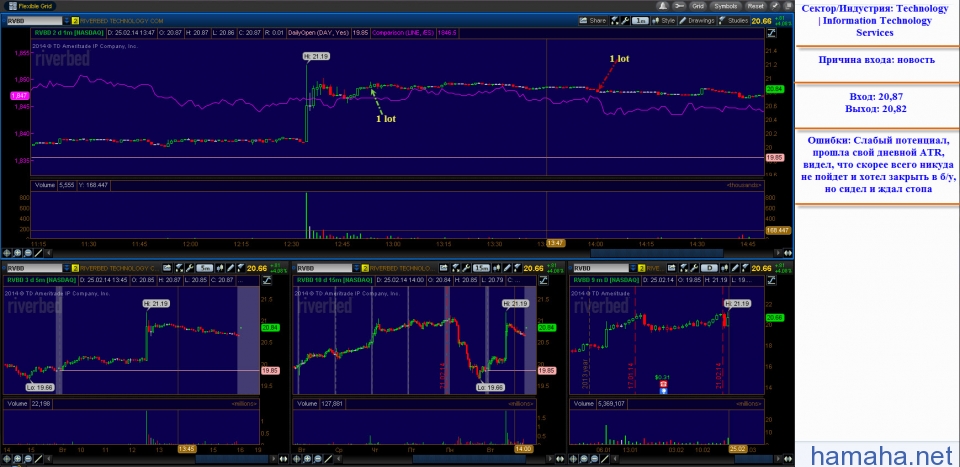
Task: Click yellow link badge 2 on 5m chart
Action: 75,268
